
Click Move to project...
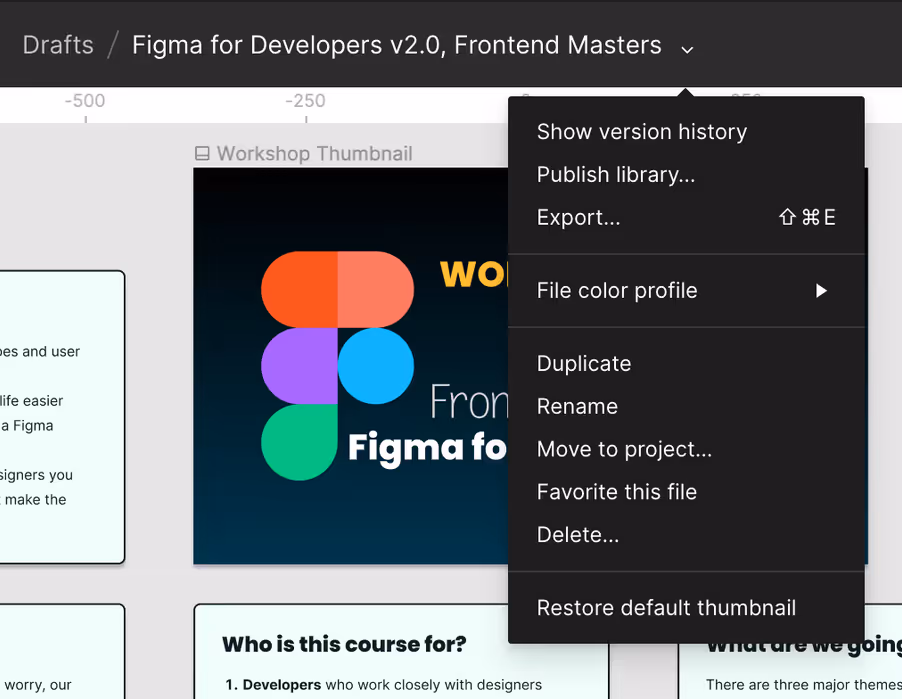(x=687, y=449)
